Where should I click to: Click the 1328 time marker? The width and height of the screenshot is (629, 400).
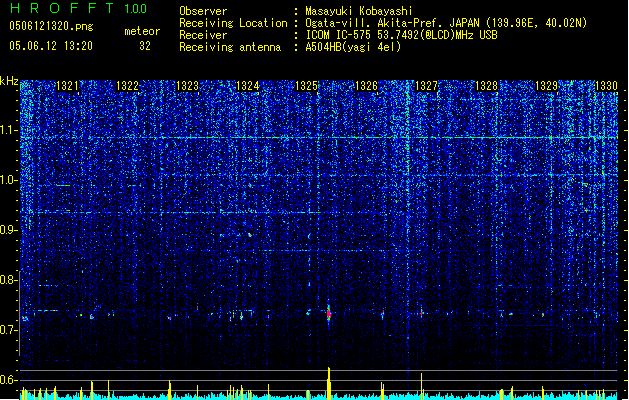click(x=486, y=86)
